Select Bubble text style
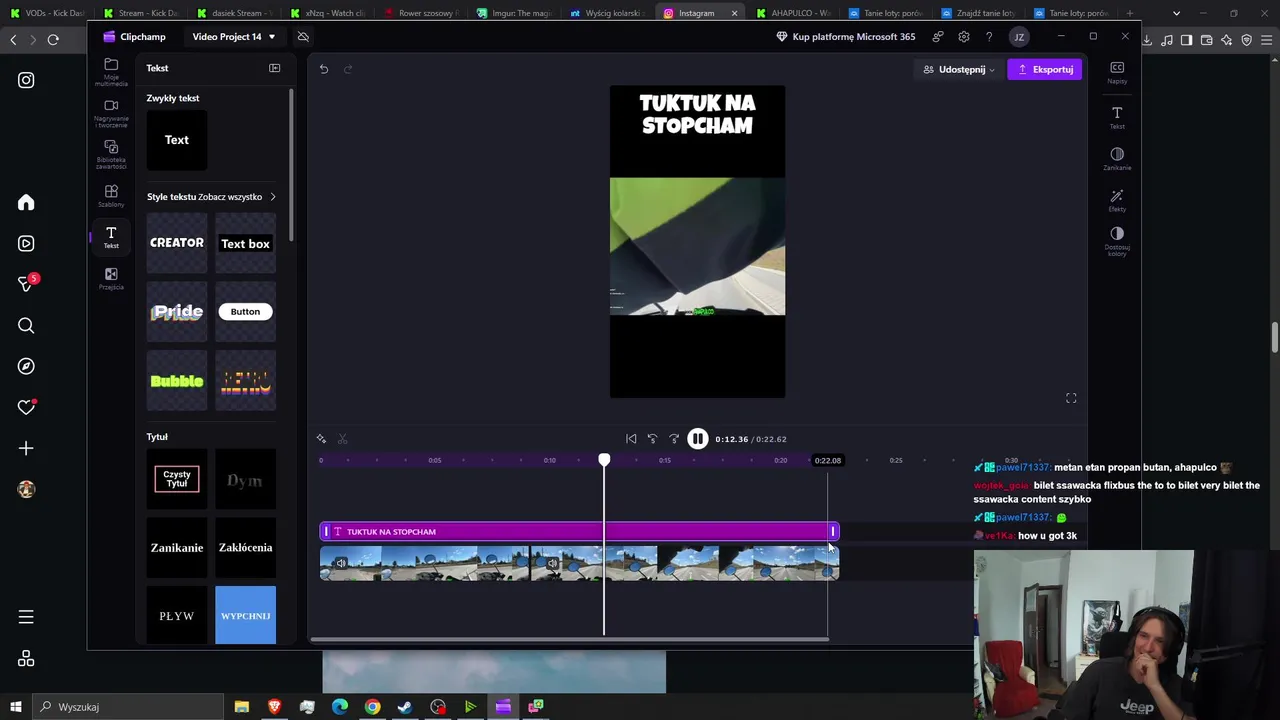Screen dimensions: 1280x720 coord(177,380)
